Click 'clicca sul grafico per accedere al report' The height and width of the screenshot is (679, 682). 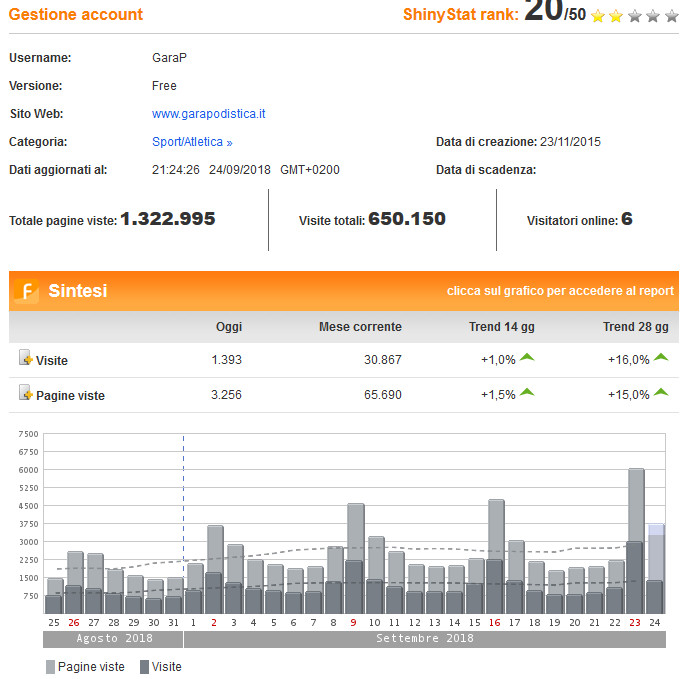(560, 291)
